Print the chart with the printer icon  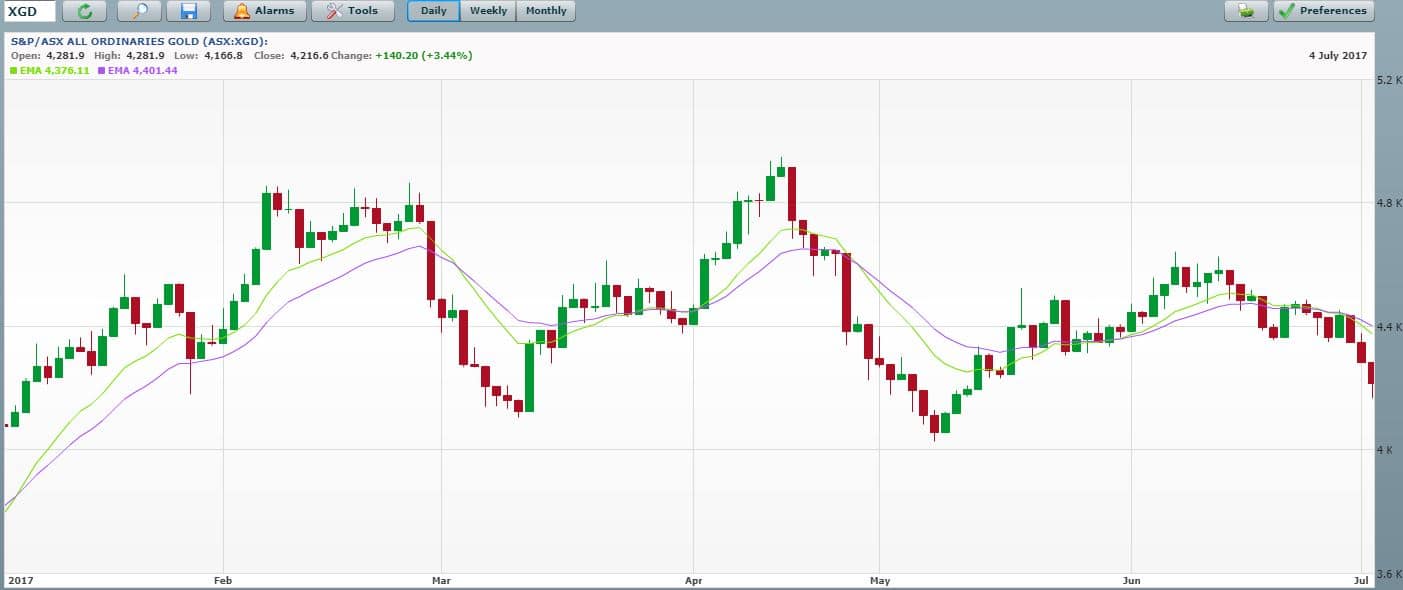click(x=1246, y=11)
